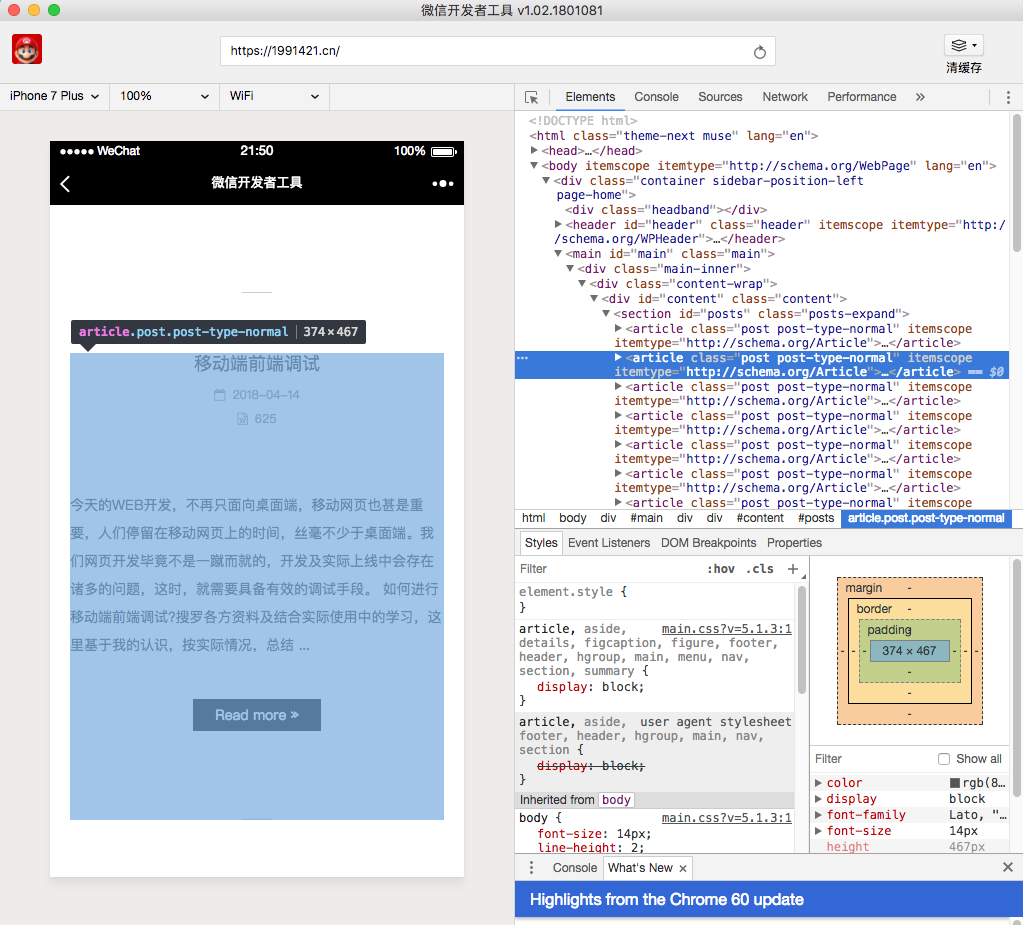Switch to the Console tab in DevTools
Image resolution: width=1023 pixels, height=925 pixels.
click(x=656, y=97)
